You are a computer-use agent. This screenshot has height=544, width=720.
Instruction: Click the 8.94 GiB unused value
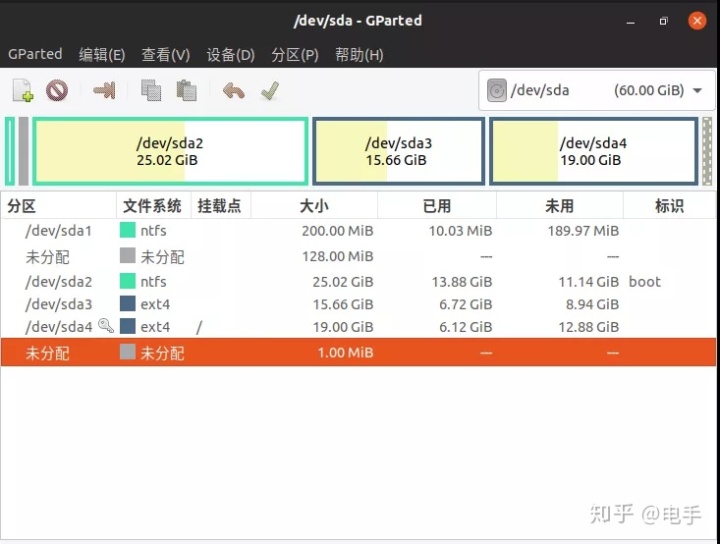tap(592, 304)
